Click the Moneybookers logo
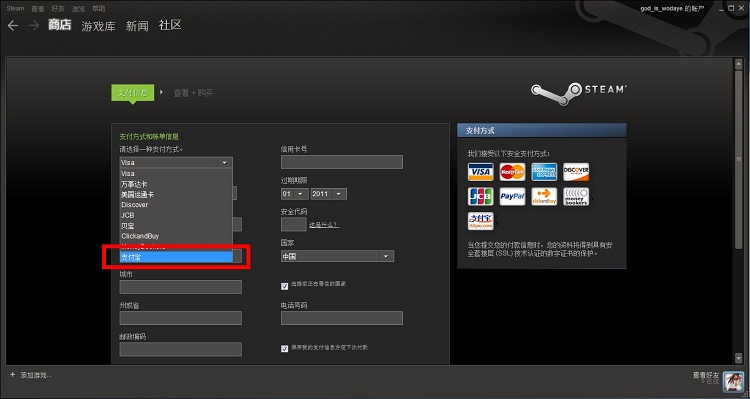This screenshot has height=399, width=750. coord(576,197)
